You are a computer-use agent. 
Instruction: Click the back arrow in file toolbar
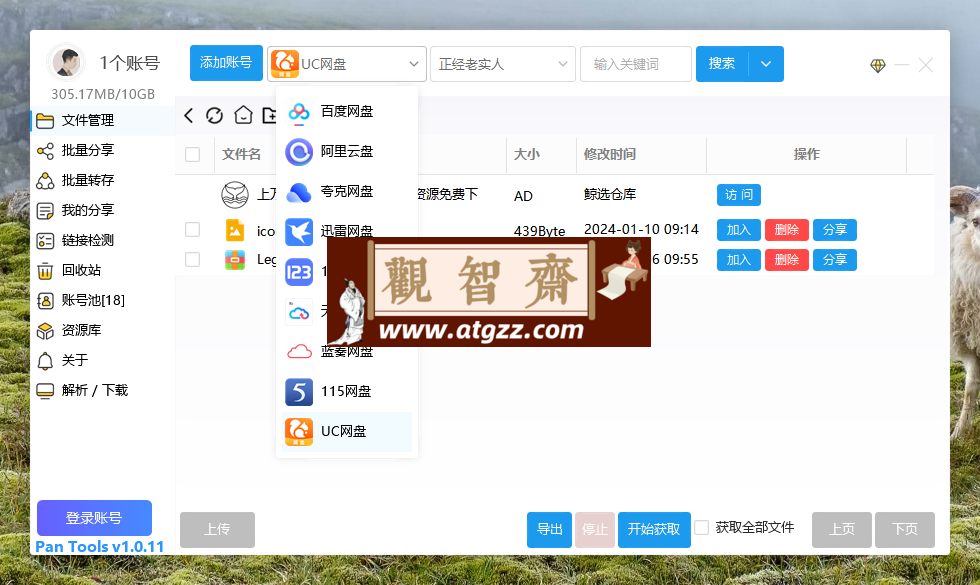pos(188,115)
